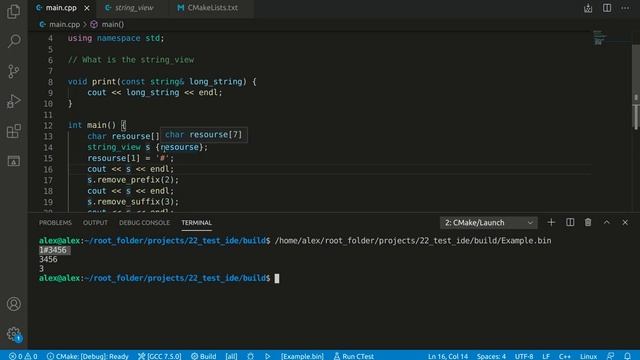This screenshot has width=640, height=360.
Task: Open editor More Actions menu
Action: pos(625,8)
